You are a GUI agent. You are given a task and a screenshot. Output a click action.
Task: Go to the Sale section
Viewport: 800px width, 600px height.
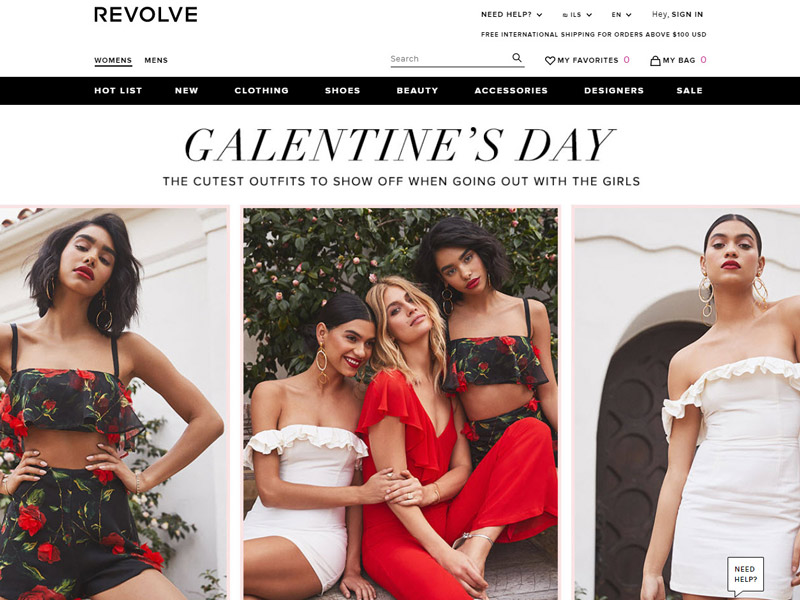[x=689, y=91]
